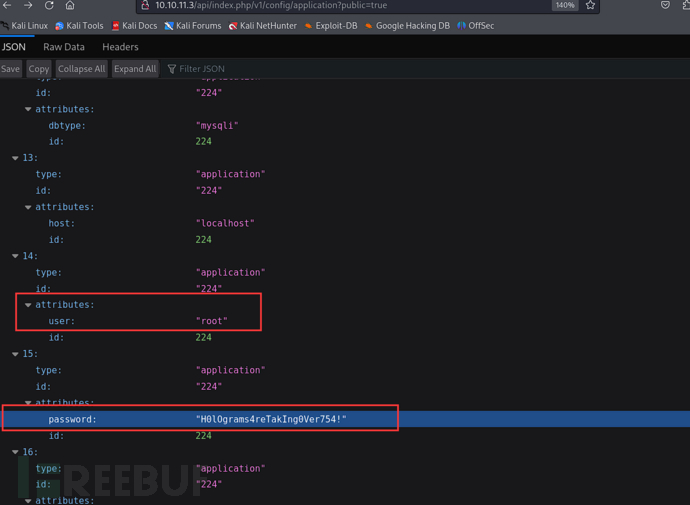
Task: Click the Copy button
Action: point(39,69)
